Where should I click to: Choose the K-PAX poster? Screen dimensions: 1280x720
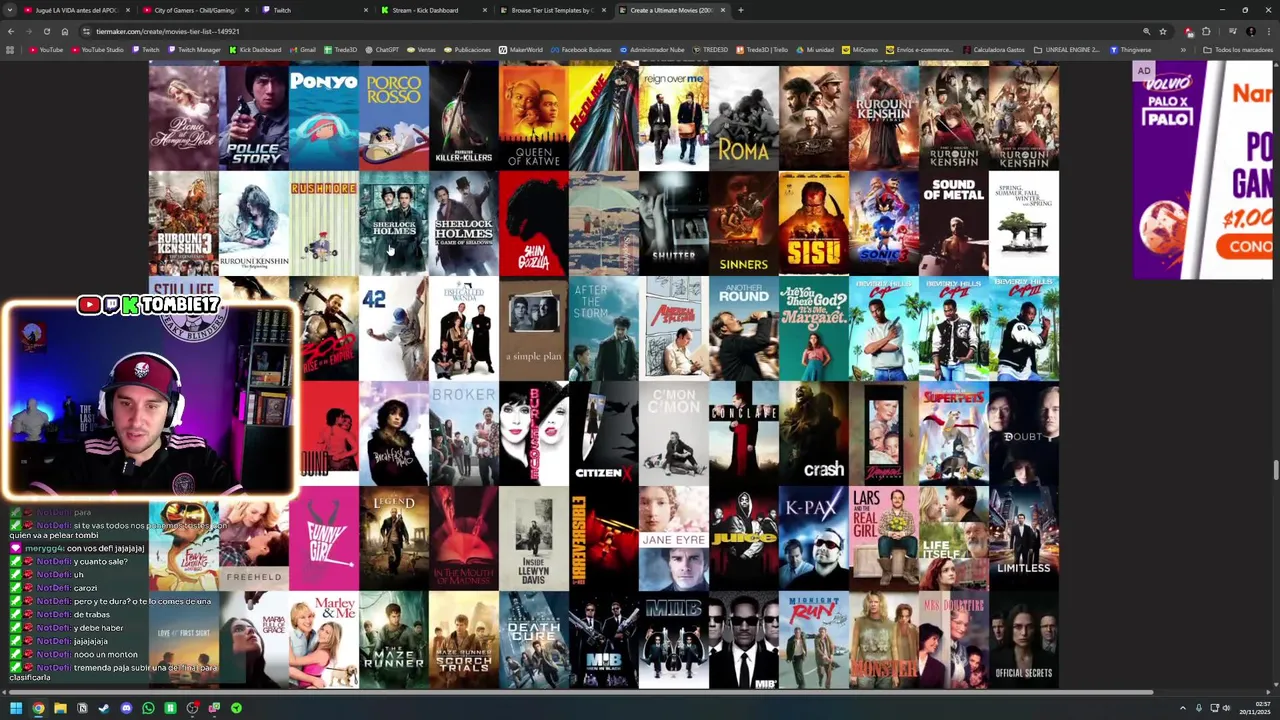(x=813, y=540)
